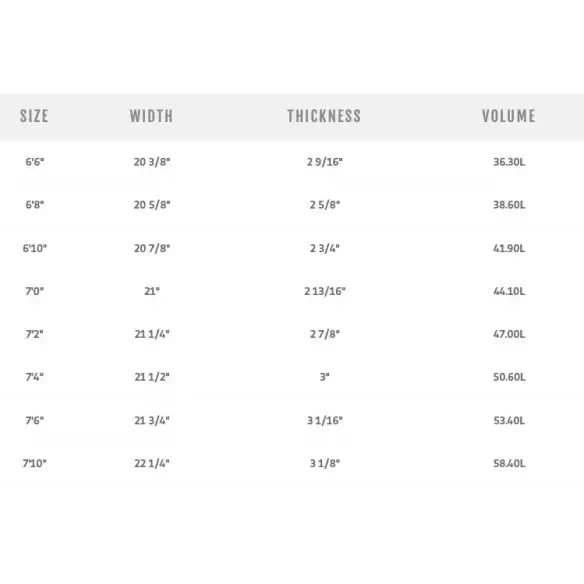Image resolution: width=584 pixels, height=584 pixels.
Task: Click the WIDTH column header
Action: coord(151,116)
